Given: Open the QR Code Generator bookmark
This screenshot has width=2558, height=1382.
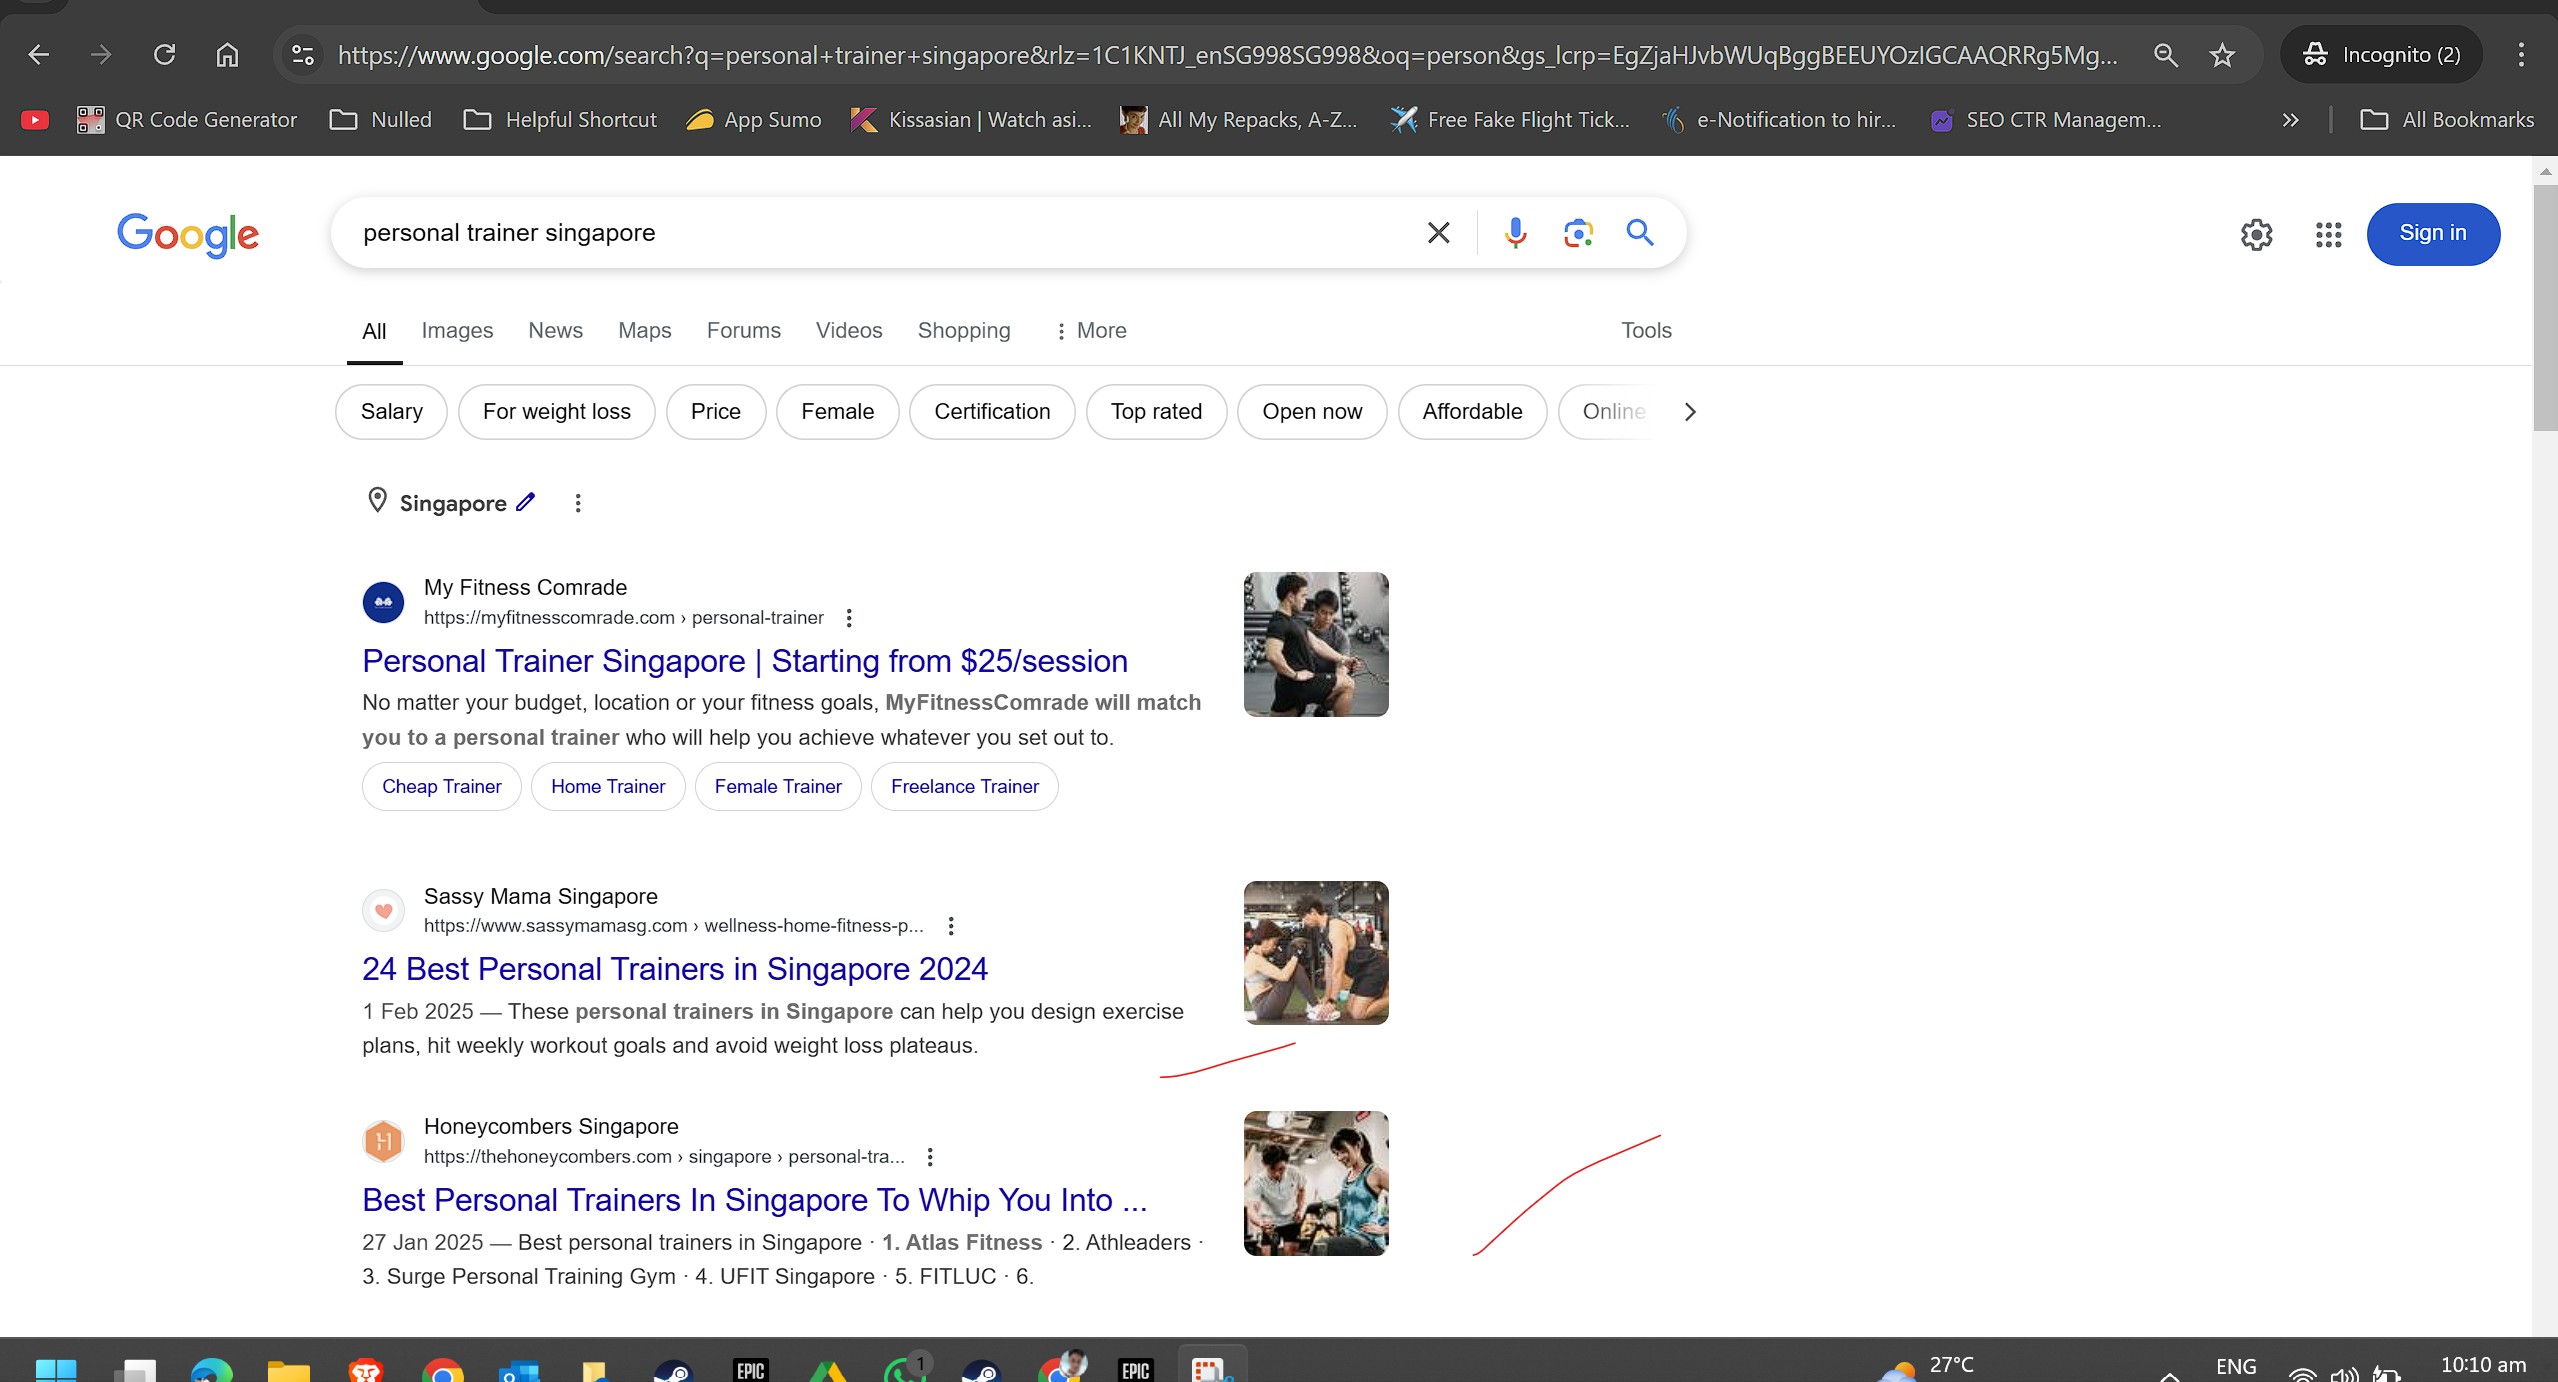Looking at the screenshot, I should click(x=187, y=120).
